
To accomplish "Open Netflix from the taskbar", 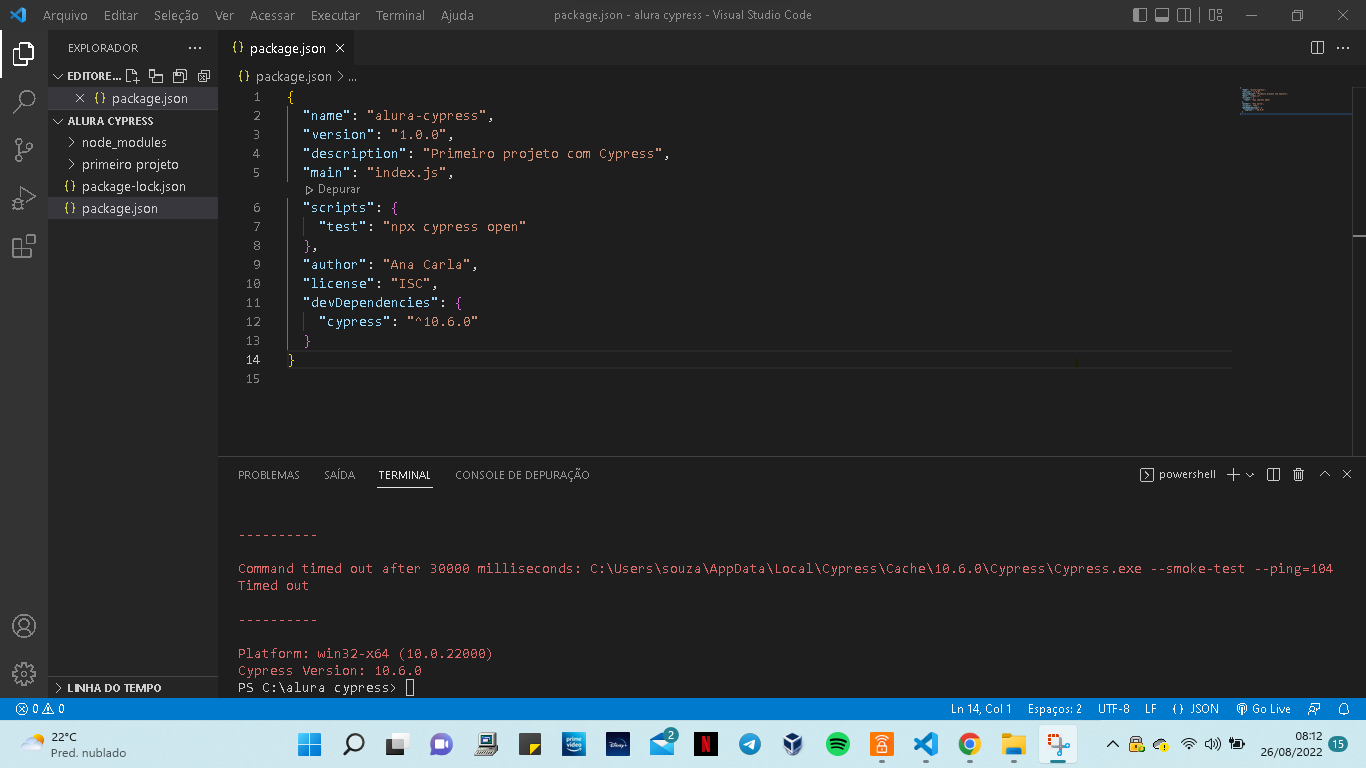I will [705, 744].
